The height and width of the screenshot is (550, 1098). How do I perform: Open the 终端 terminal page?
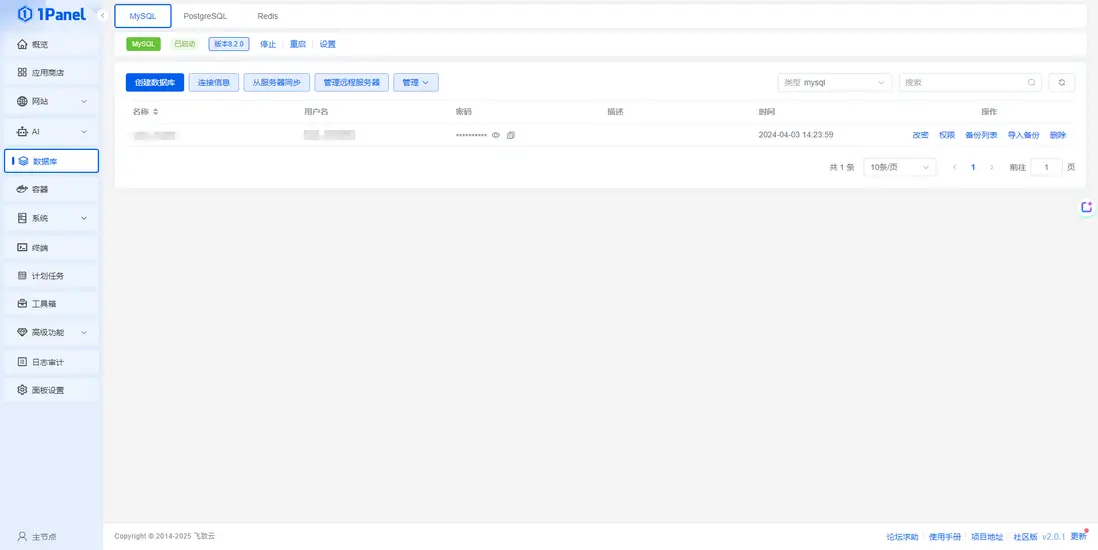pyautogui.click(x=51, y=247)
